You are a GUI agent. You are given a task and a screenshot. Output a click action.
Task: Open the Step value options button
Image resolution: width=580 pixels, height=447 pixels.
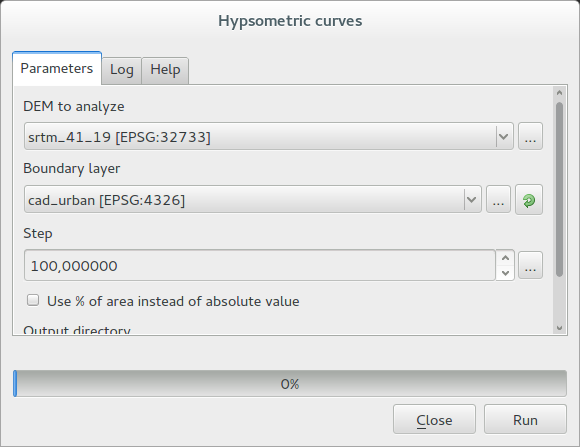pyautogui.click(x=530, y=265)
